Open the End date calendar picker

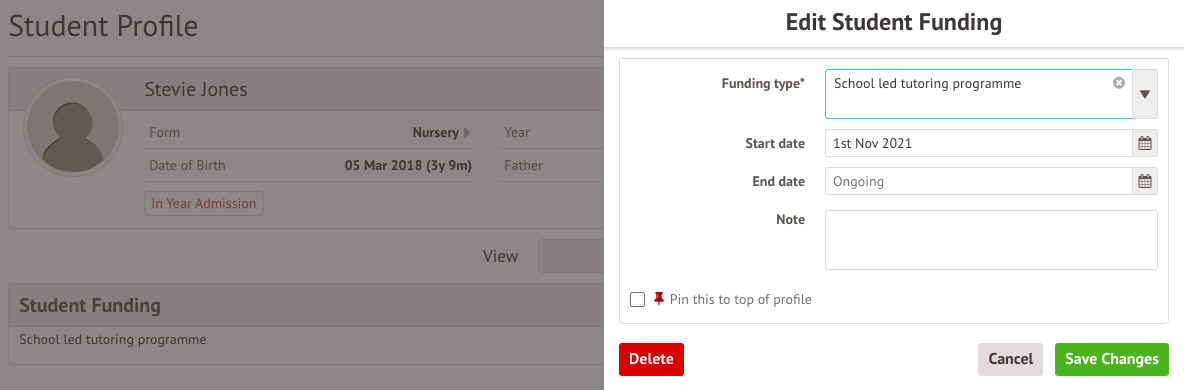pos(1145,181)
